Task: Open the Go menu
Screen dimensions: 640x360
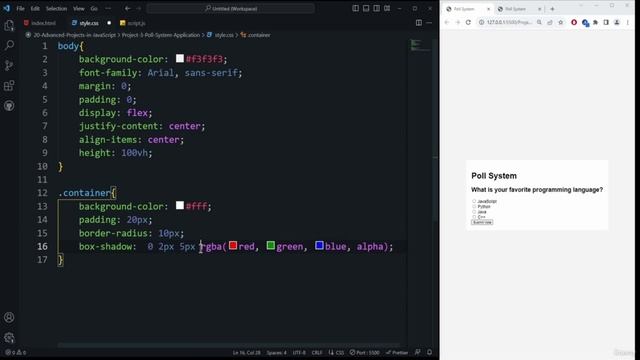Action: [x=94, y=8]
